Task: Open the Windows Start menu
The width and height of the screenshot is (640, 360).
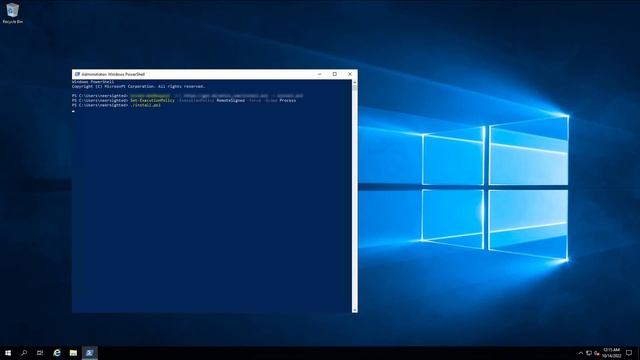Action: [x=8, y=353]
